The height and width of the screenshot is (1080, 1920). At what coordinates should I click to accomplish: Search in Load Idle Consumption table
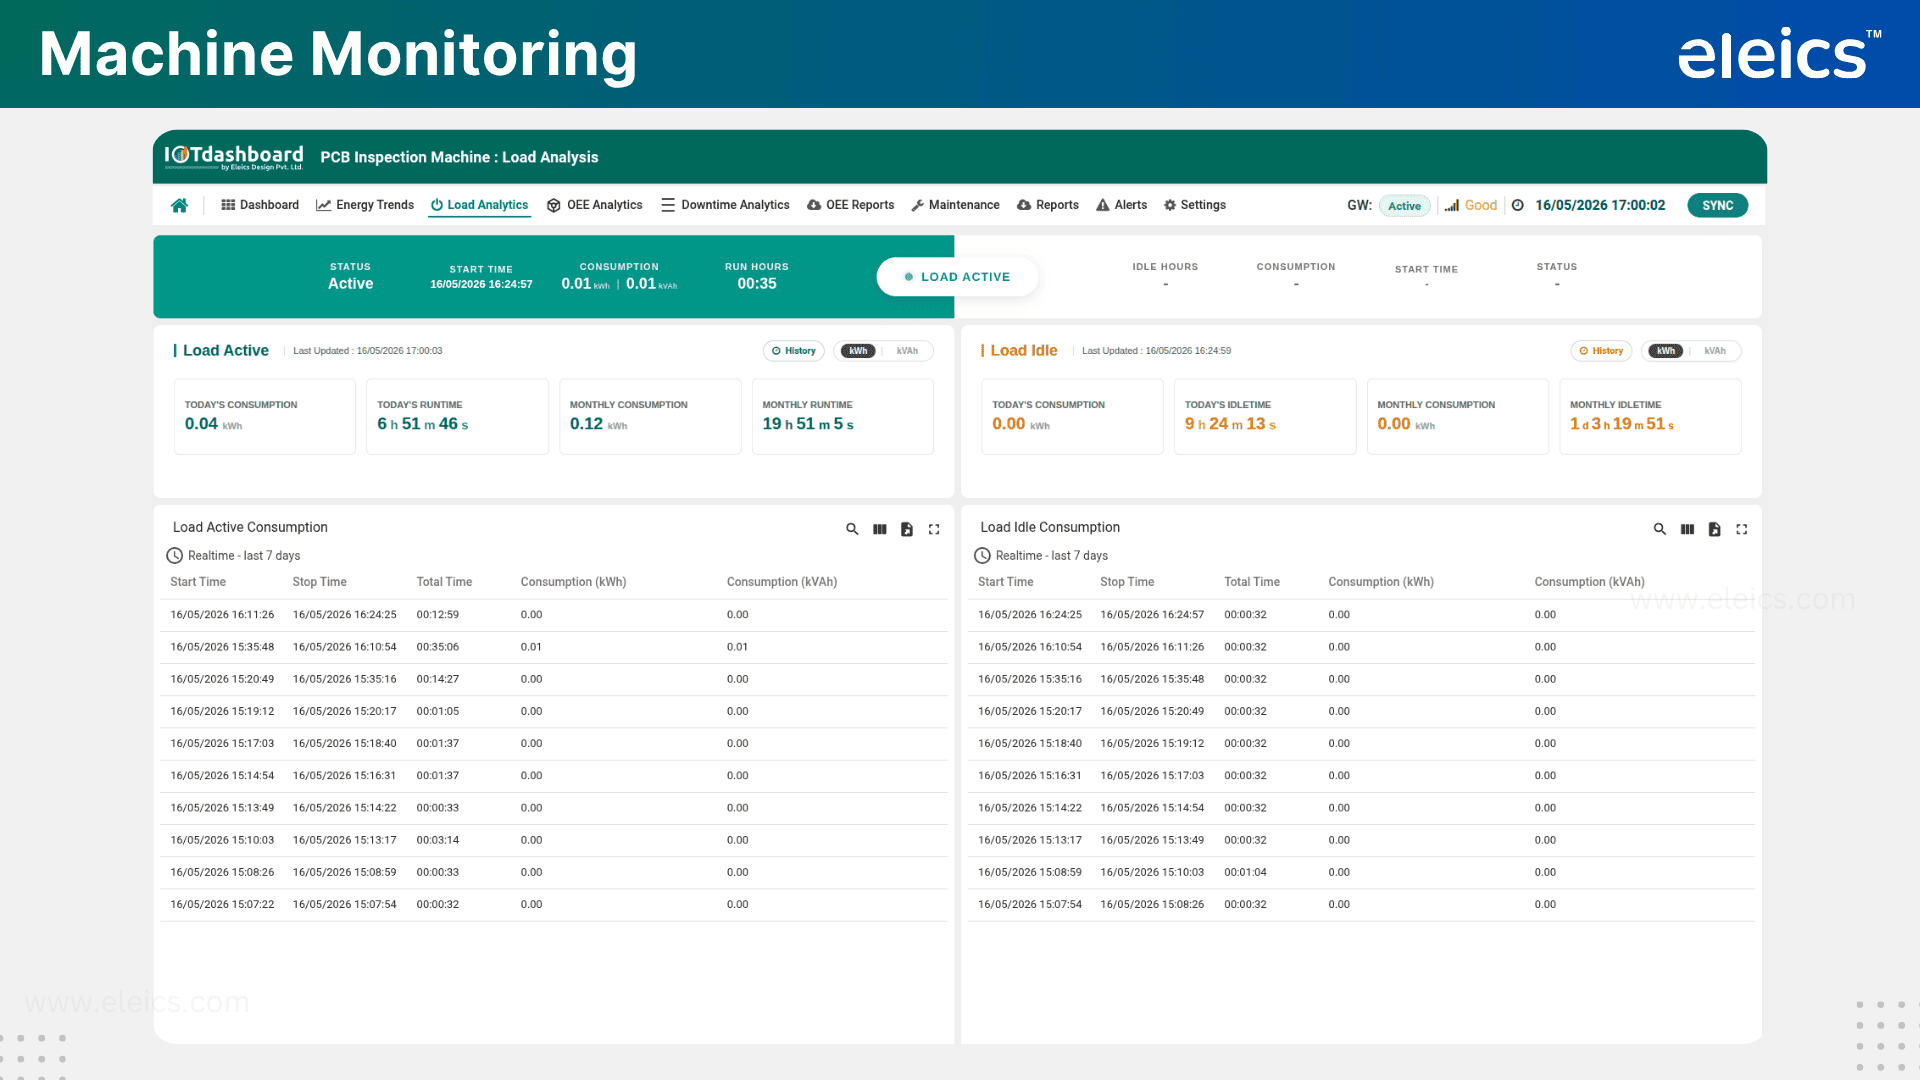(x=1660, y=529)
